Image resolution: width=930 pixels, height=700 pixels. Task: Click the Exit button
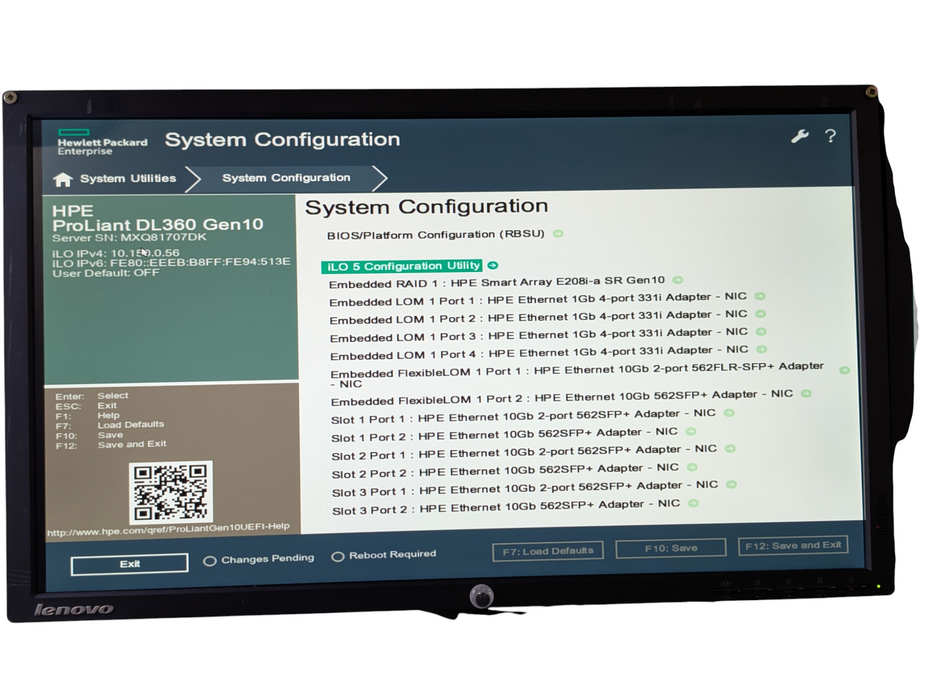[x=129, y=564]
